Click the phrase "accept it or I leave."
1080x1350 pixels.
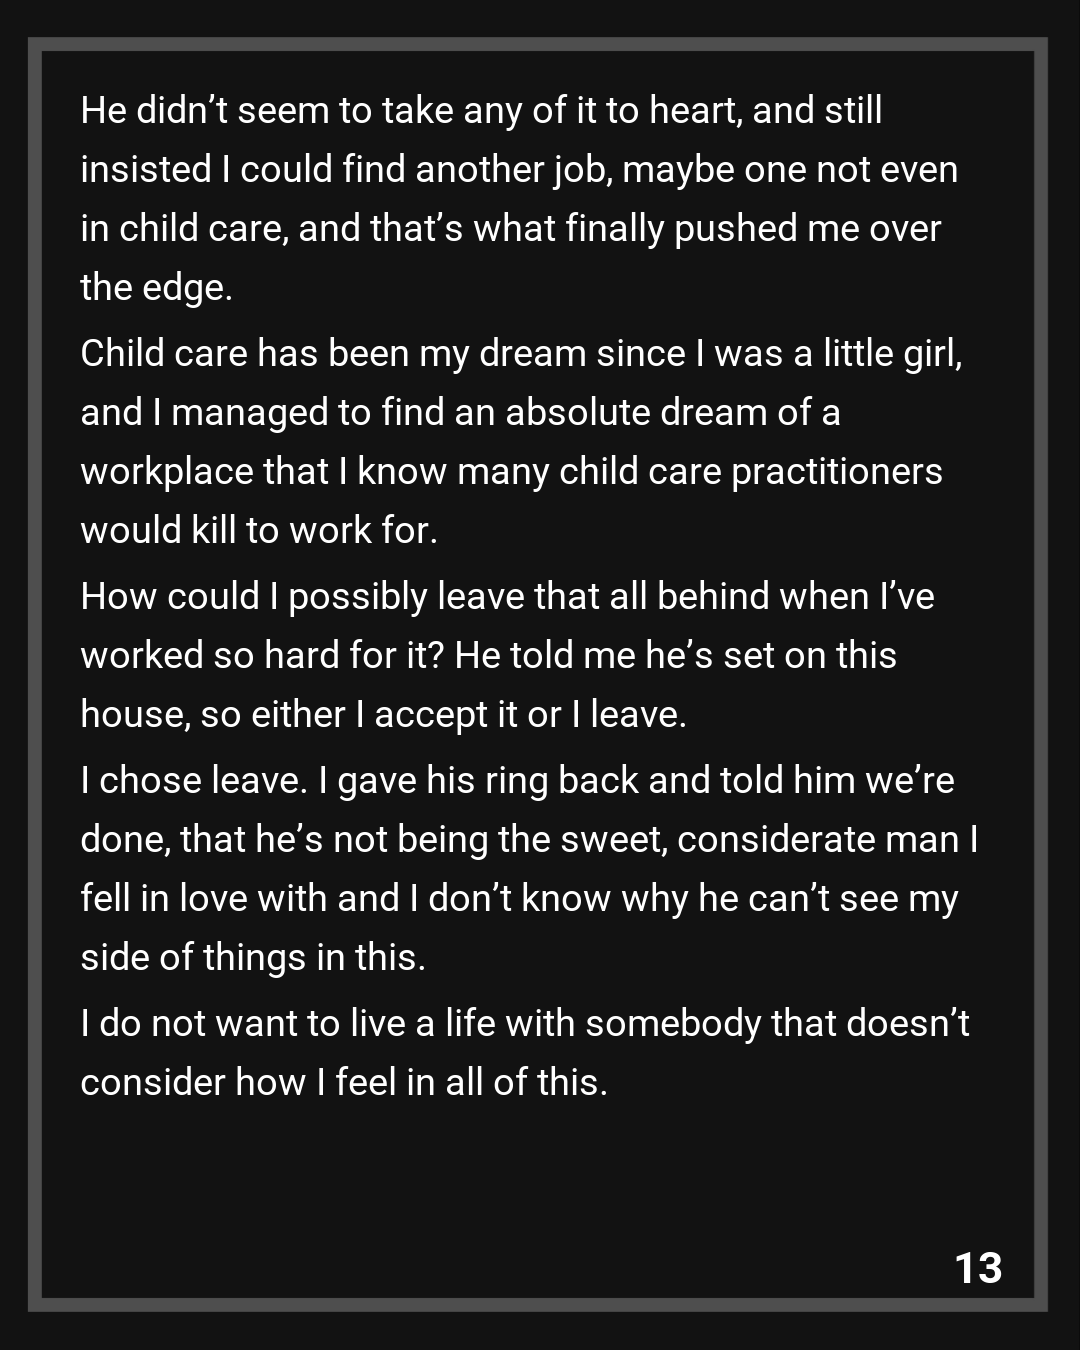pos(530,715)
